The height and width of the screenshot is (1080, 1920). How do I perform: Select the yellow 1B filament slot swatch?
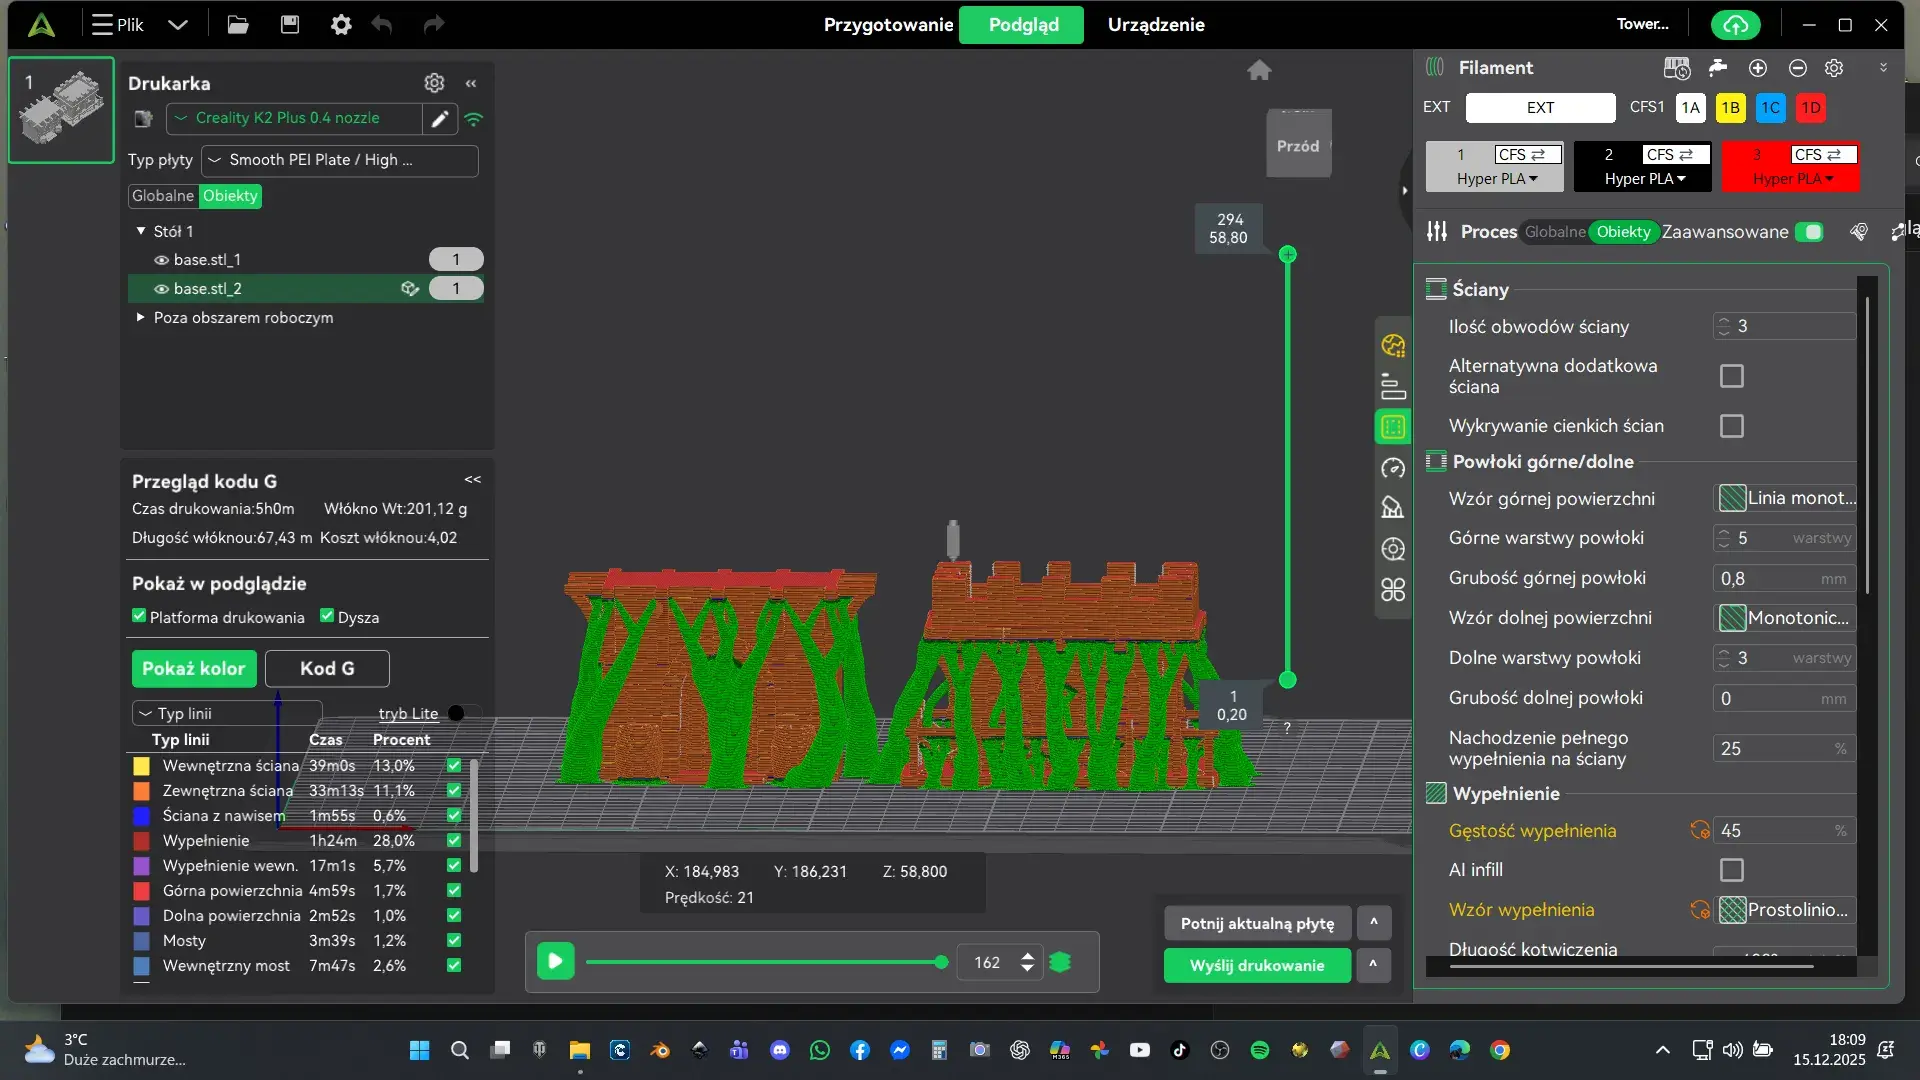1730,108
